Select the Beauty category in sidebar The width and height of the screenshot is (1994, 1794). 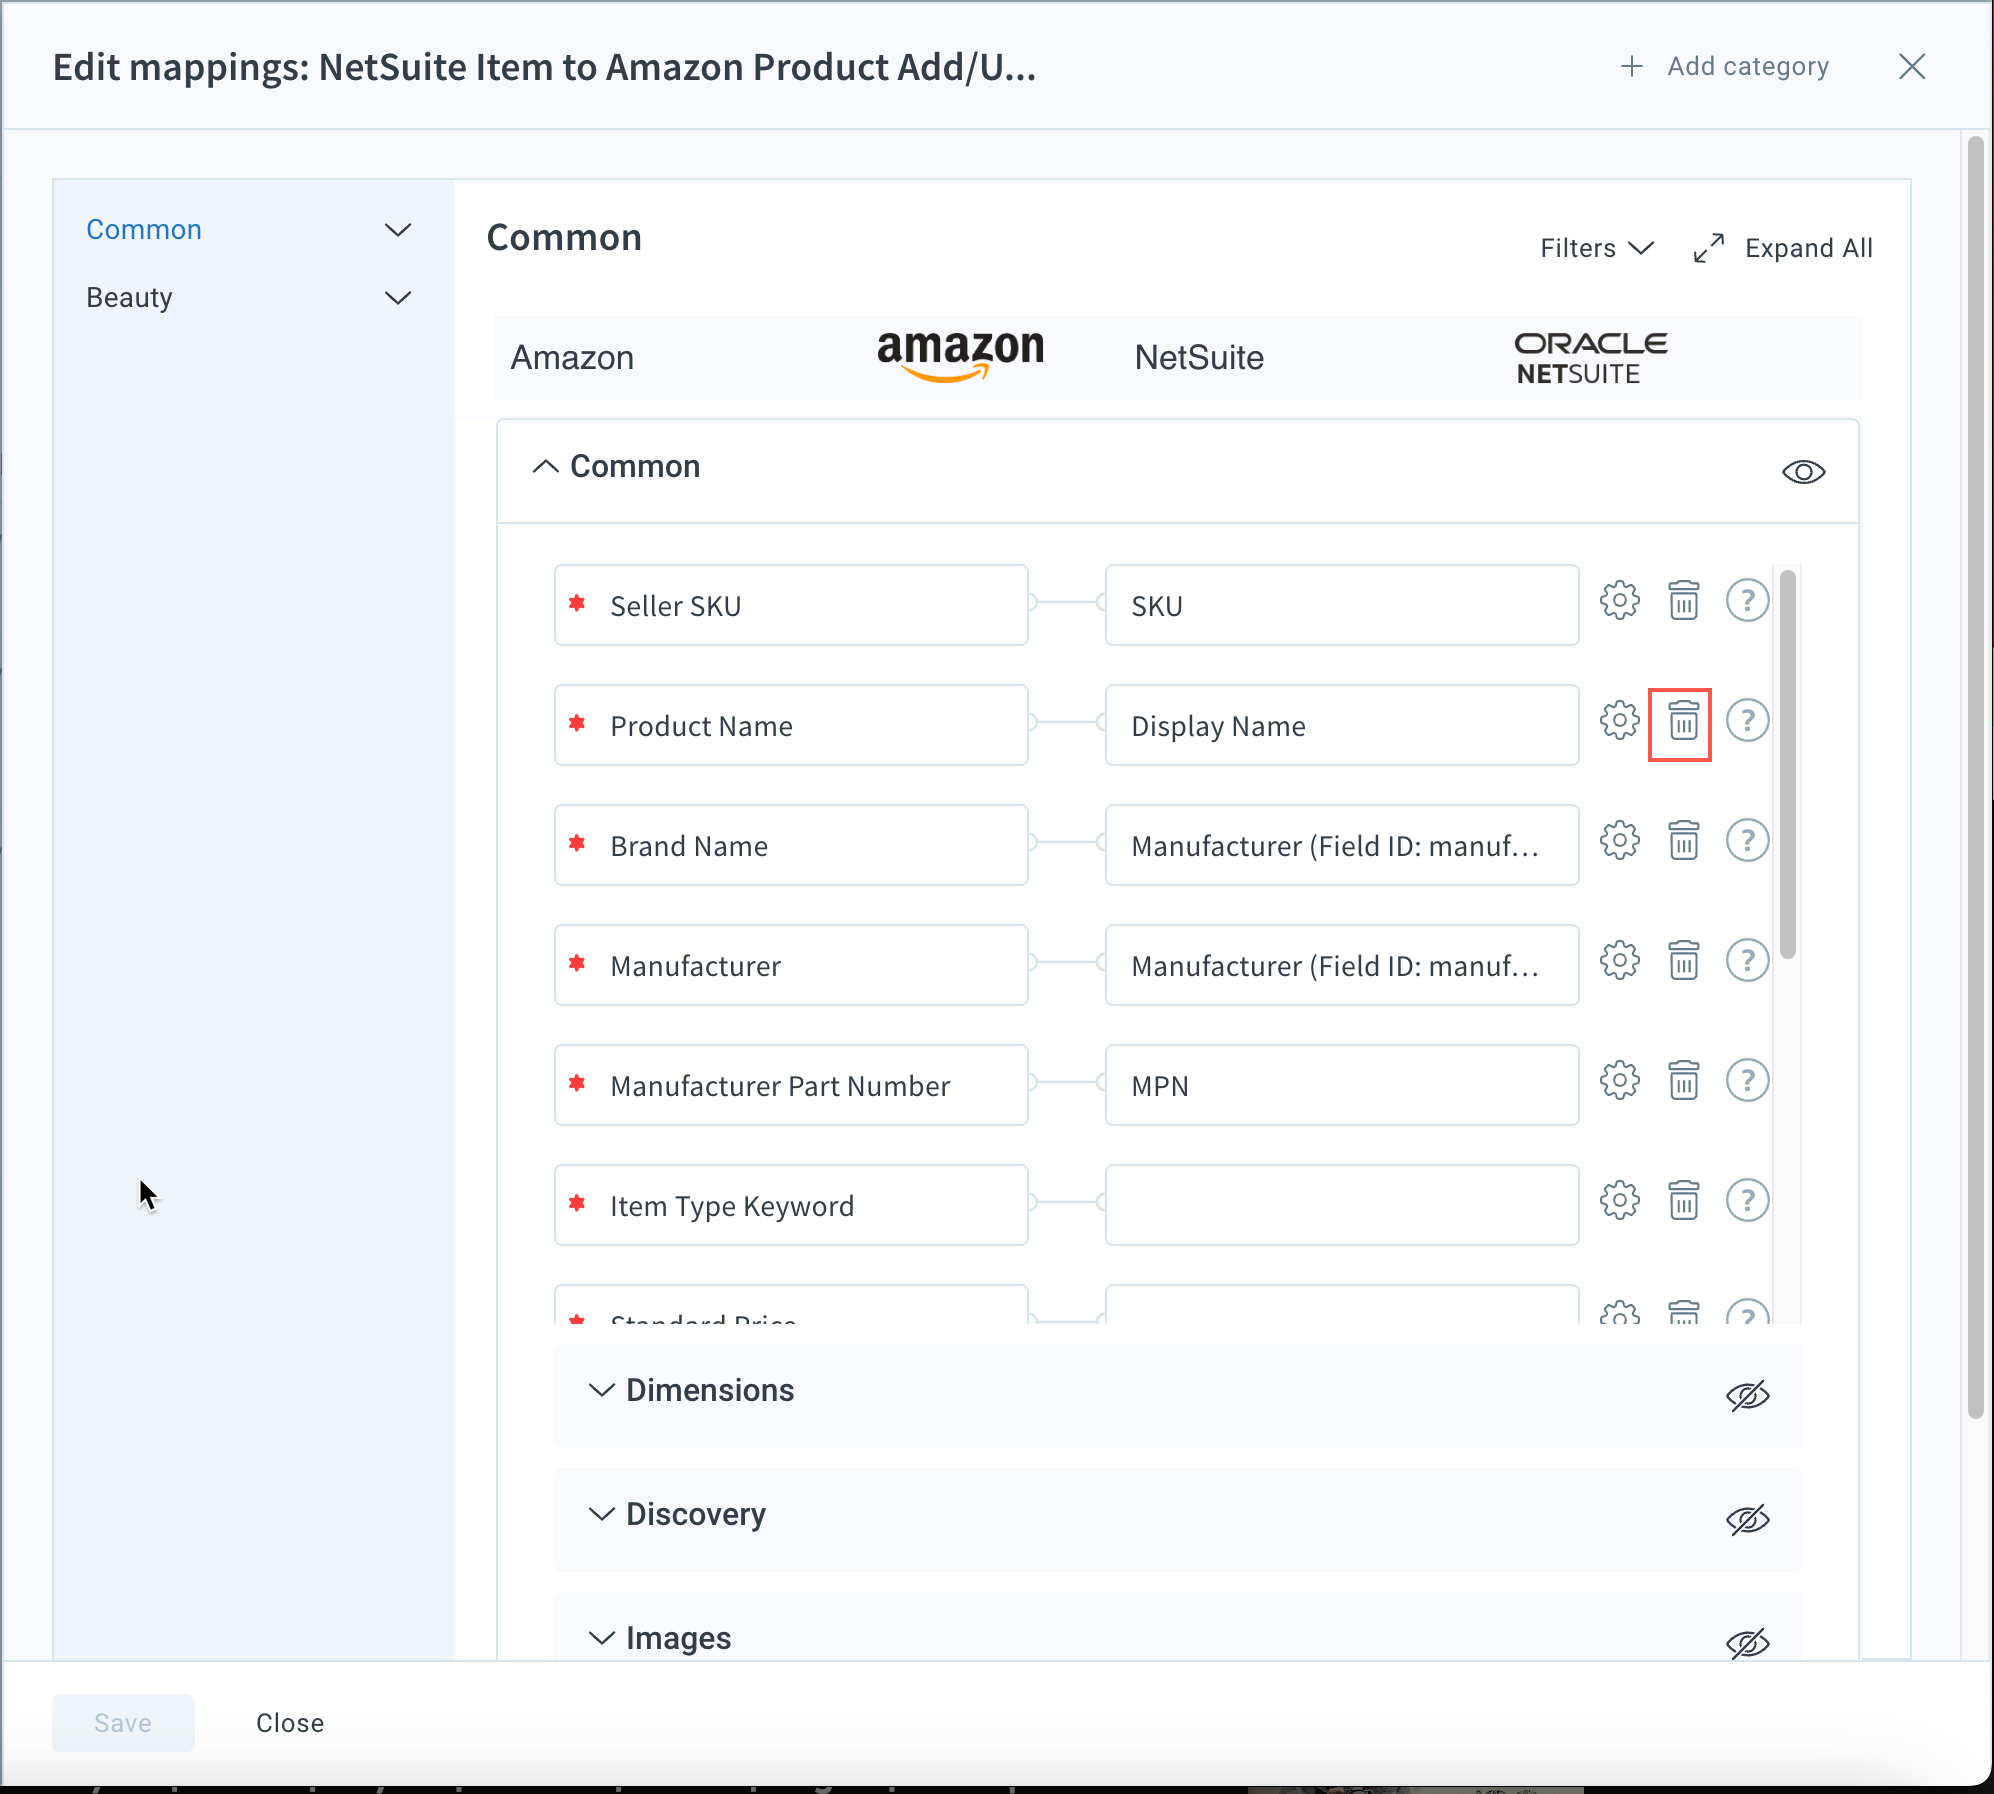(x=129, y=298)
